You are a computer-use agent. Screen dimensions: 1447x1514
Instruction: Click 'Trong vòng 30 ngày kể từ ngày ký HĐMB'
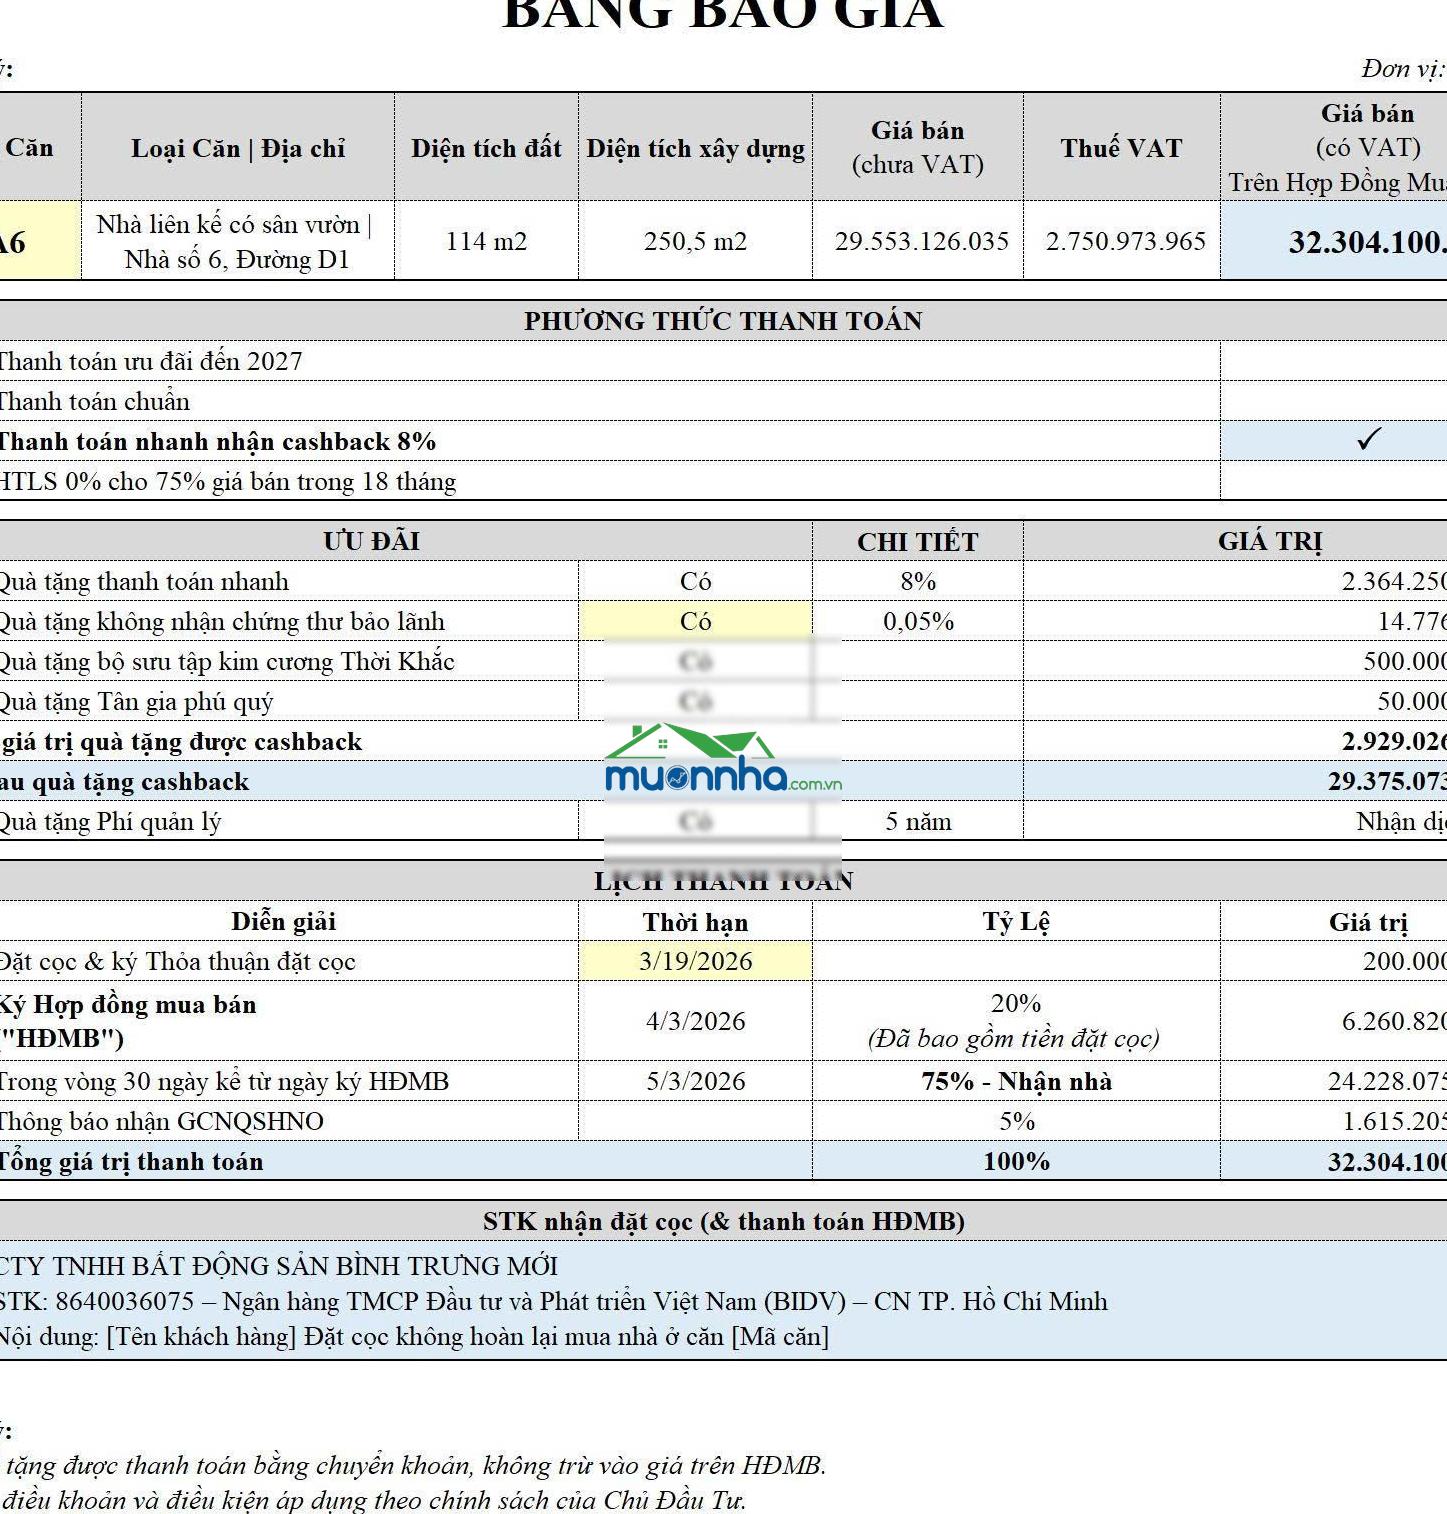pos(224,1081)
